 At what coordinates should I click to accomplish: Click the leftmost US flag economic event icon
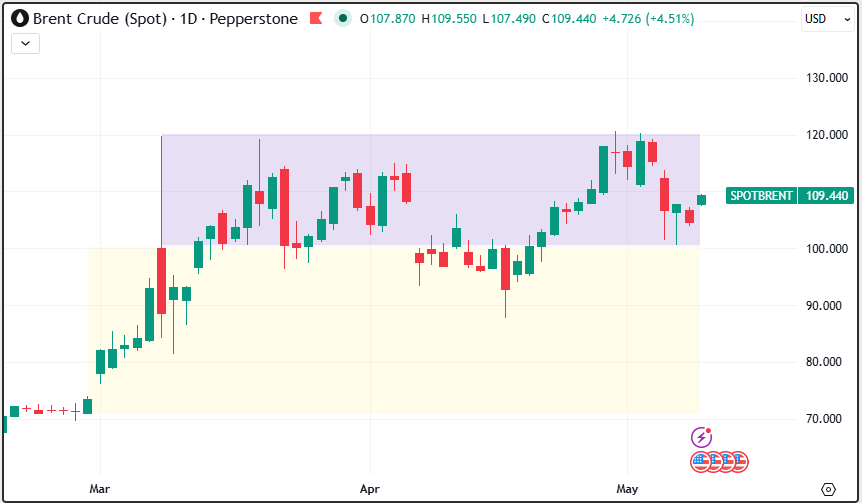[x=700, y=462]
